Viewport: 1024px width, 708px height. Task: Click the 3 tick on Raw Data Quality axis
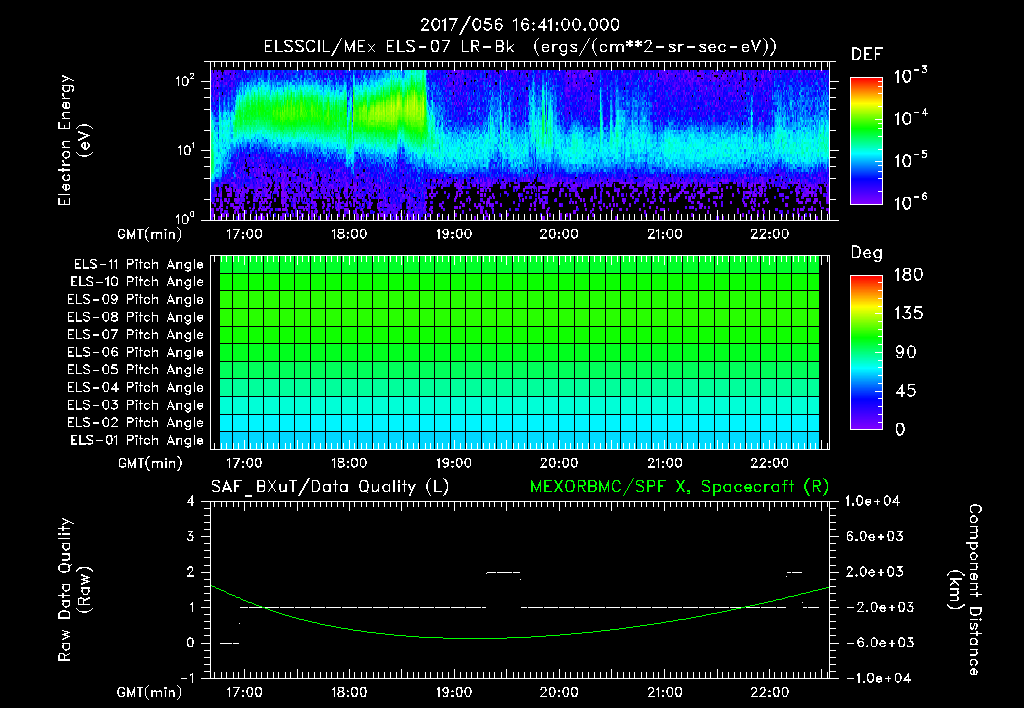pyautogui.click(x=191, y=537)
